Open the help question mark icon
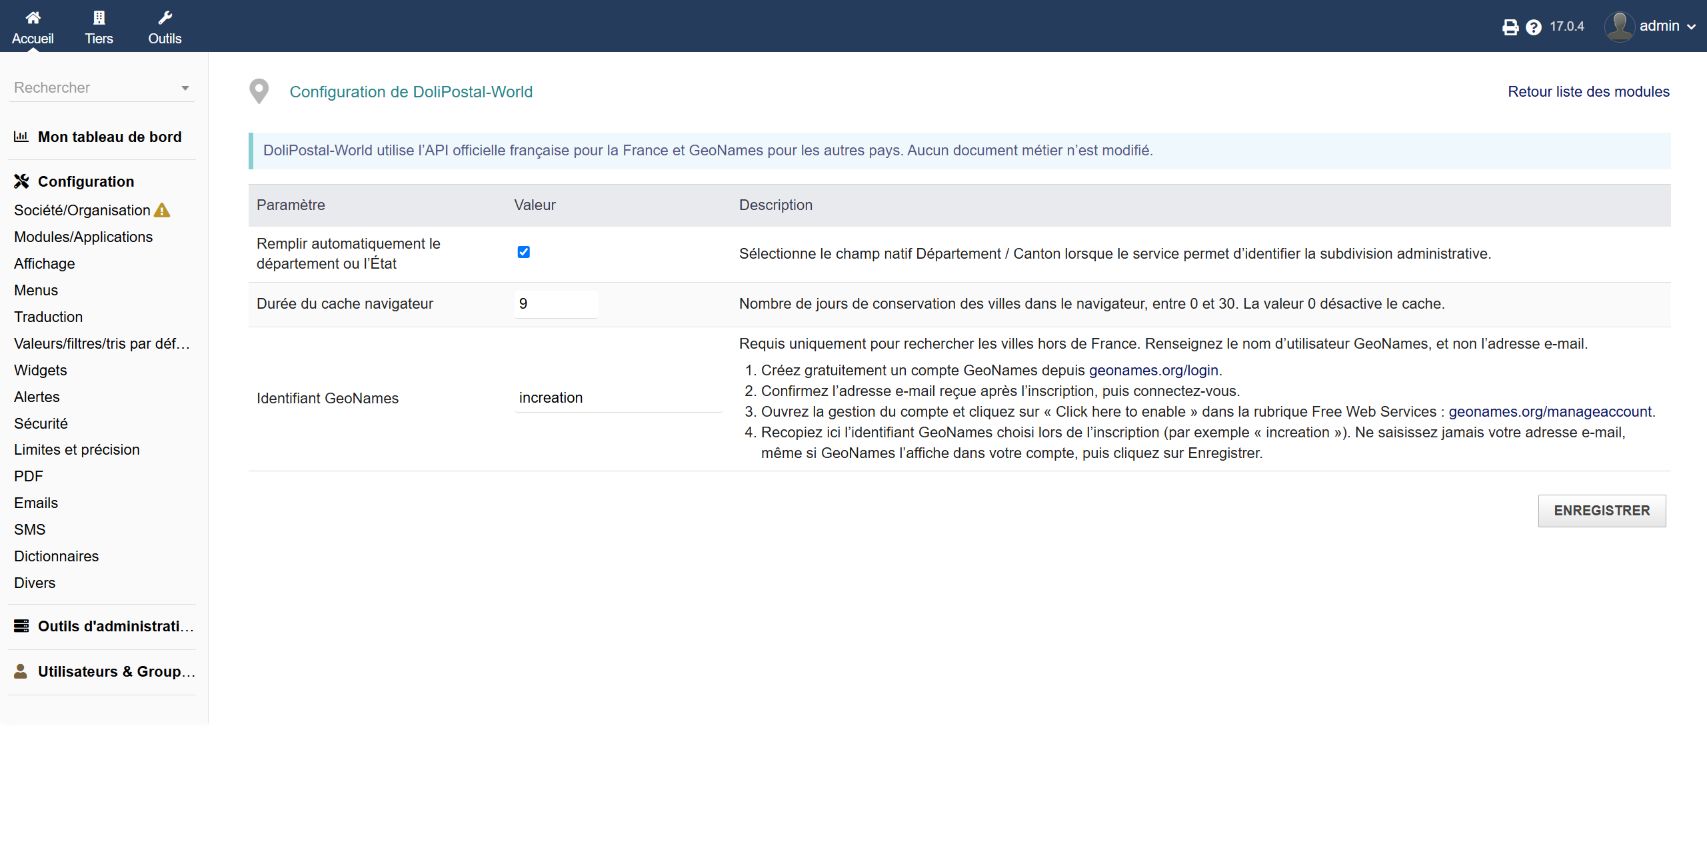The height and width of the screenshot is (842, 1707). 1534,27
